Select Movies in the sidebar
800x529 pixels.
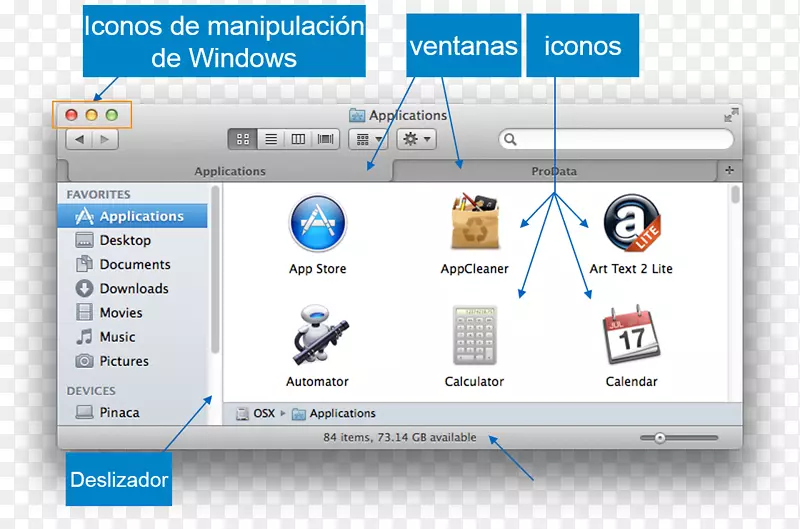(133, 312)
